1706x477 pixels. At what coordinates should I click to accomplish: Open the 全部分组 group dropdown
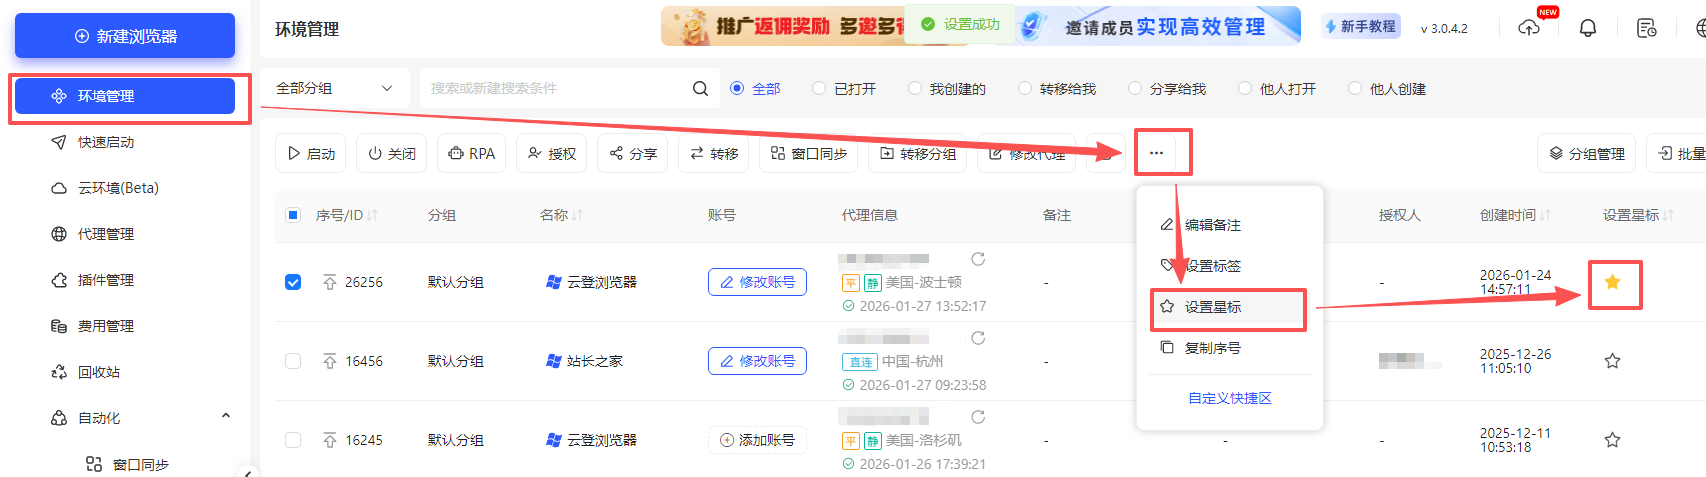(334, 88)
